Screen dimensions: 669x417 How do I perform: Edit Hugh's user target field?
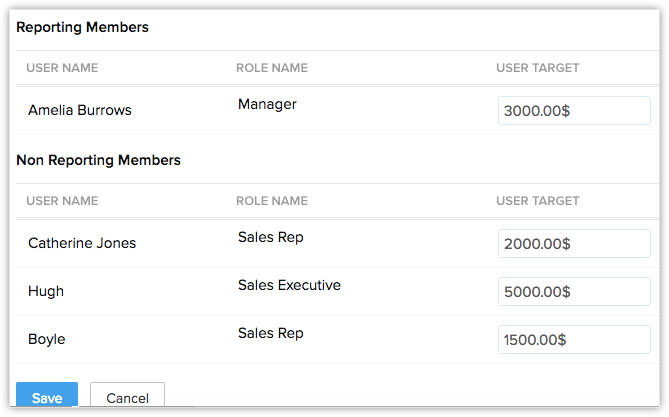click(574, 292)
